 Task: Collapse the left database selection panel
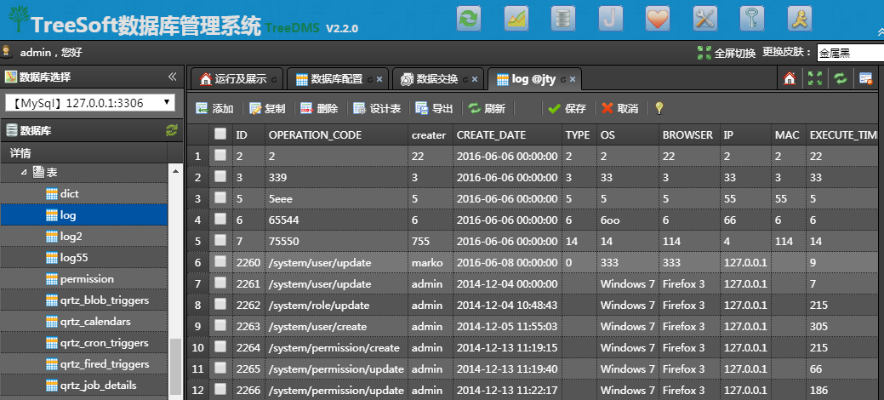[171, 77]
